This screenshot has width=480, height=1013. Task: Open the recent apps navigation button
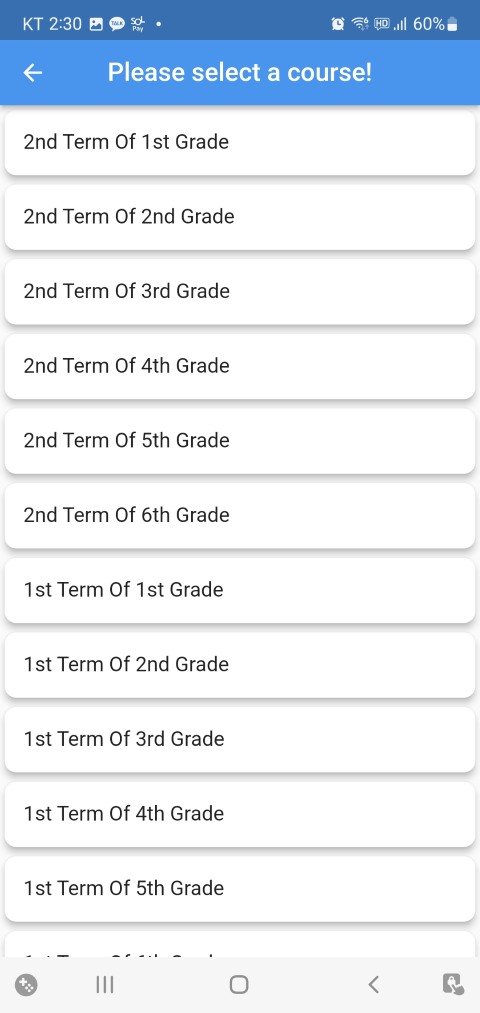pos(105,985)
